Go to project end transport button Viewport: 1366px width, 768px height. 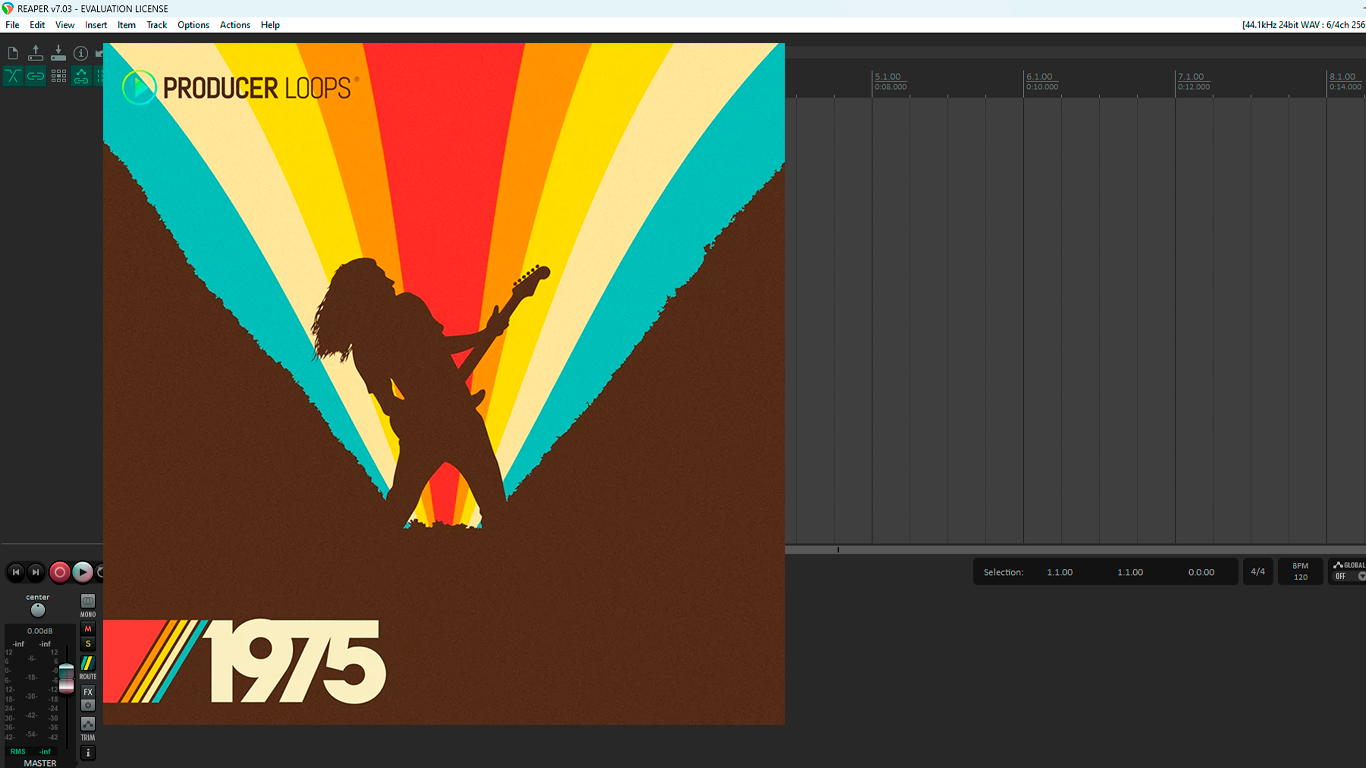(36, 572)
